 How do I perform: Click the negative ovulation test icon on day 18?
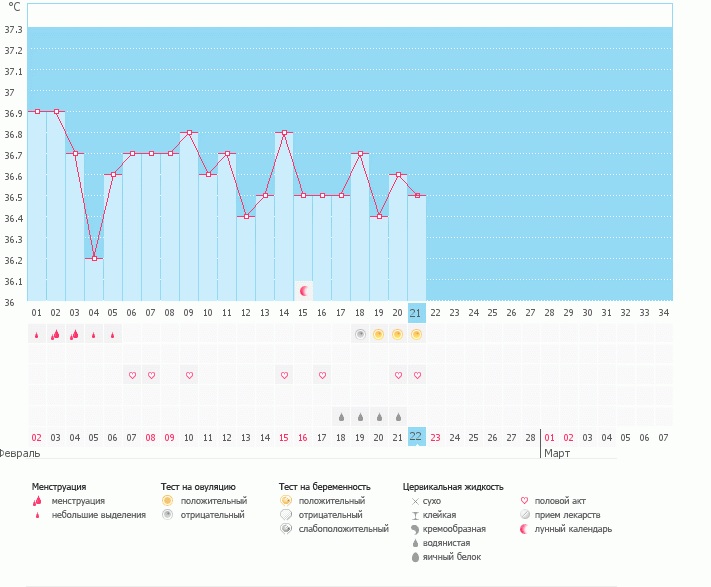[359, 335]
